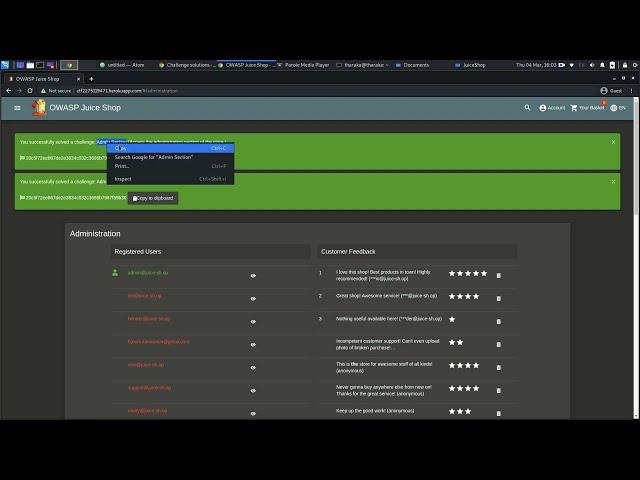Delete the "Keep up the good work!" feedback
This screenshot has height=480, width=640.
pyautogui.click(x=498, y=413)
